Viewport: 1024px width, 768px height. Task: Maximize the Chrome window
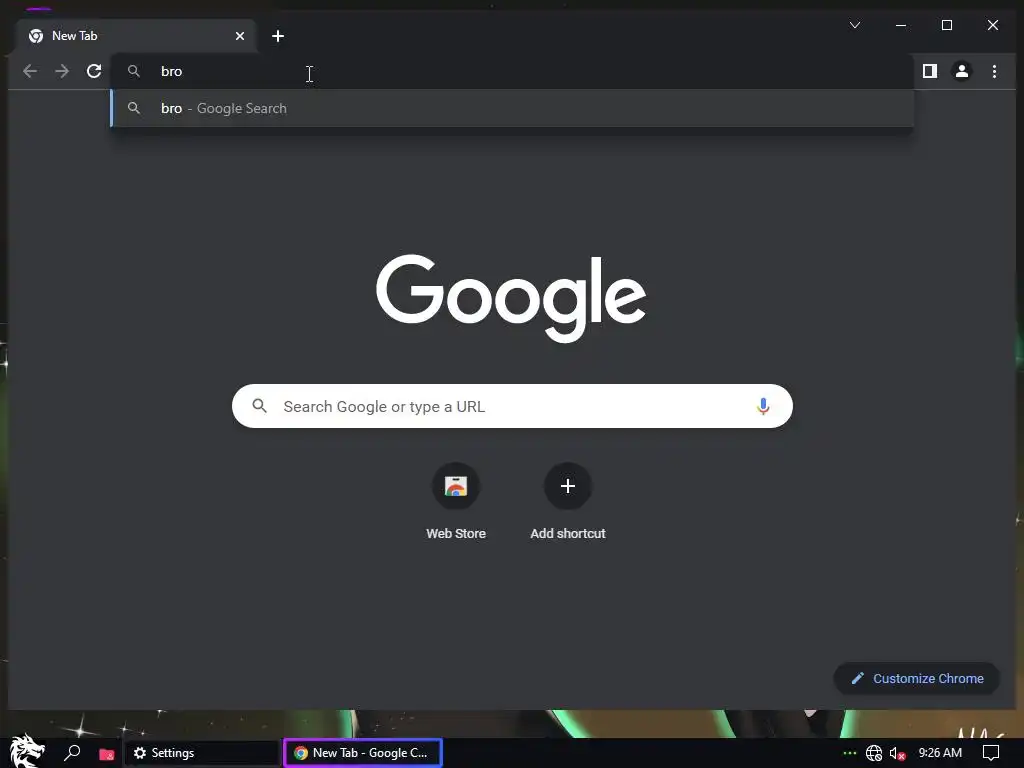947,25
